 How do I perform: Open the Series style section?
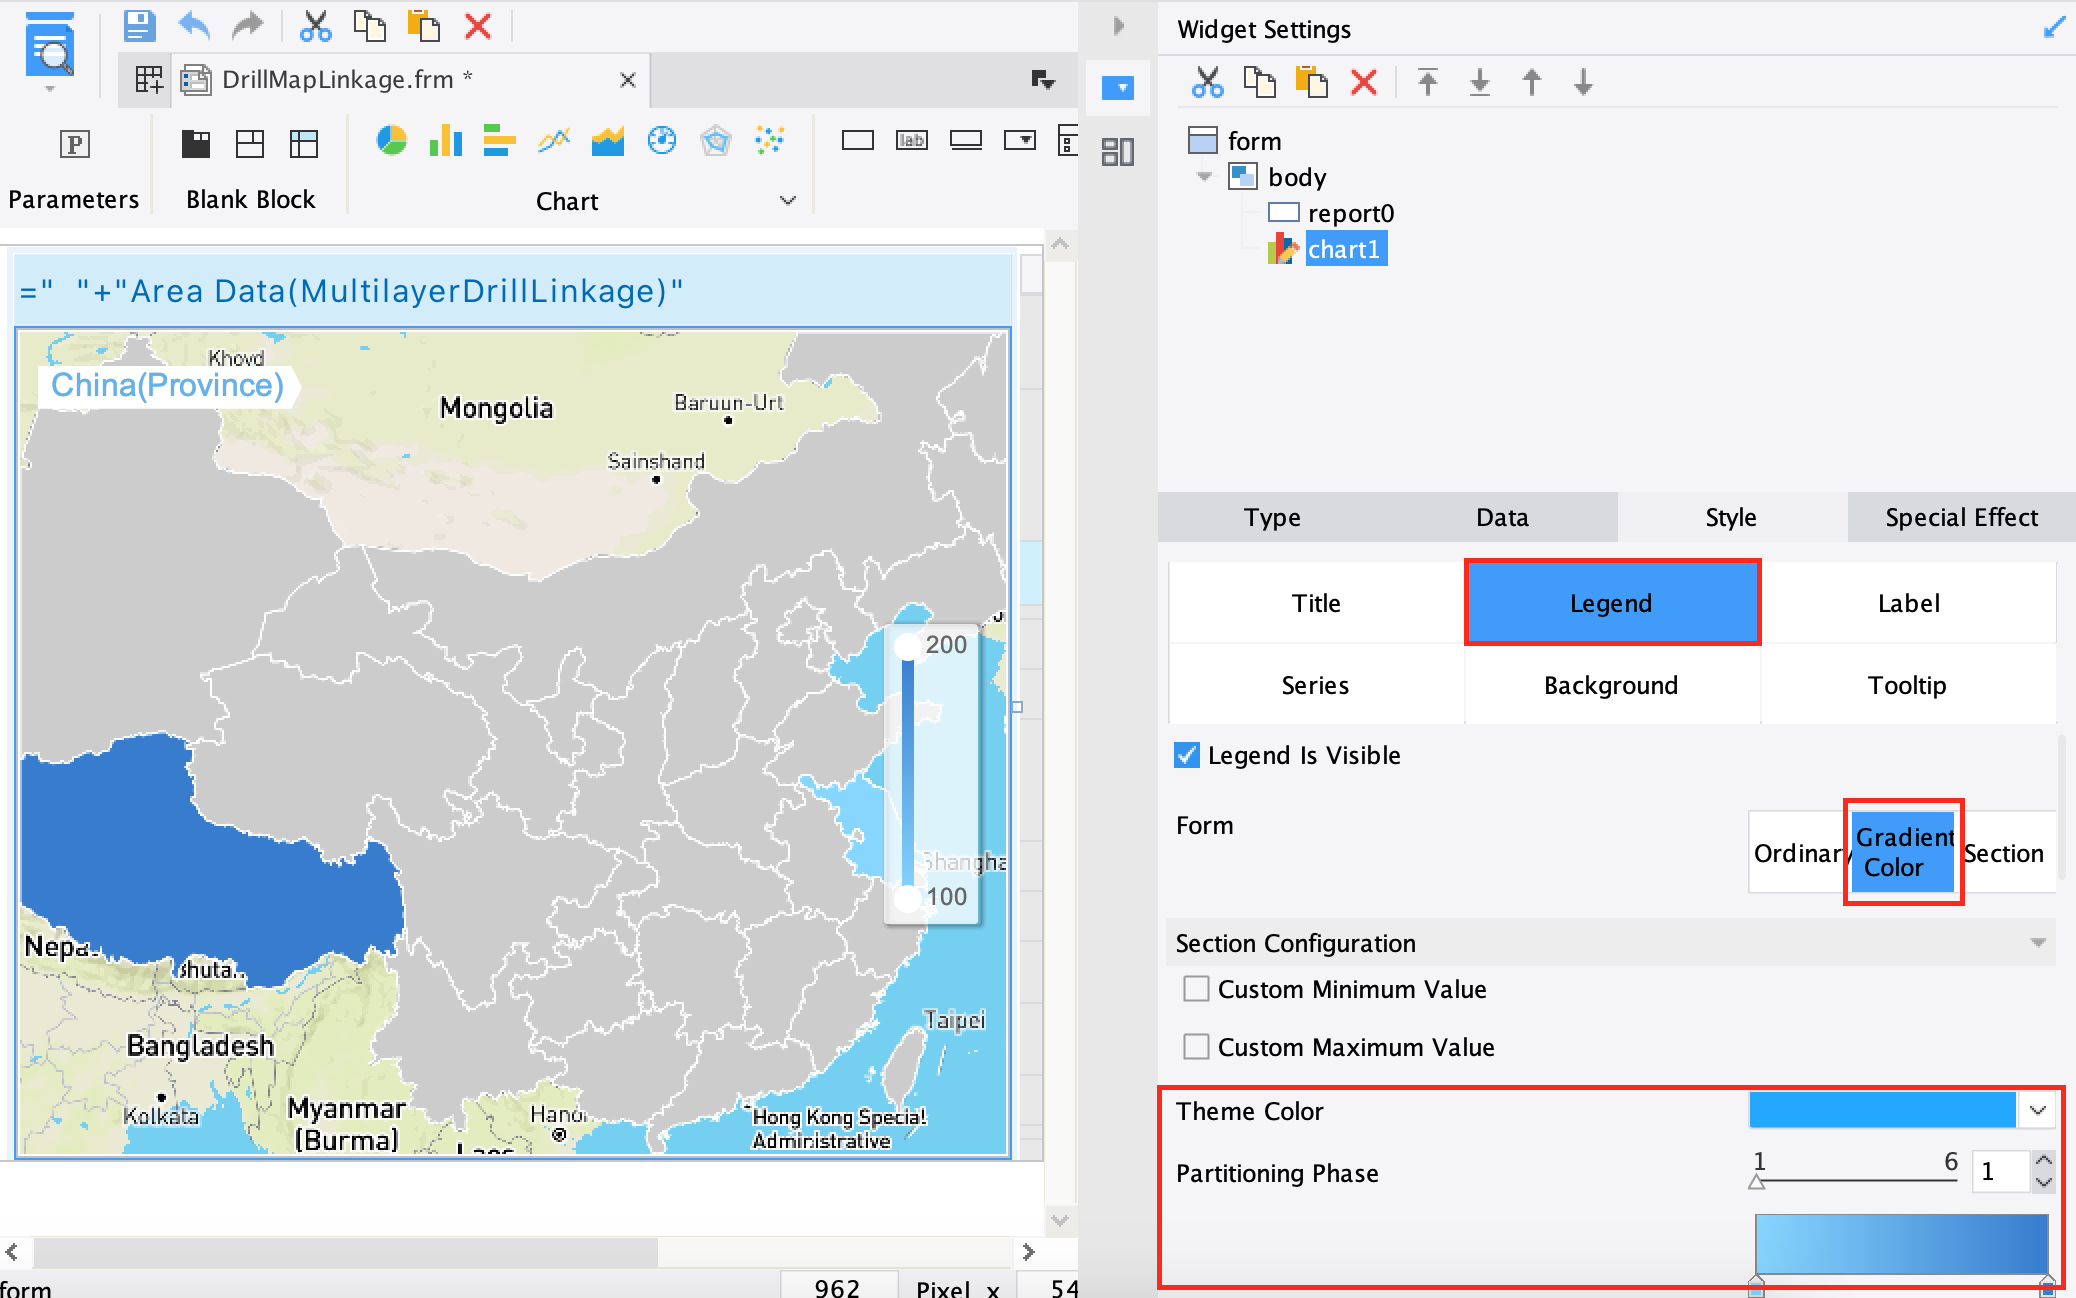1316,685
